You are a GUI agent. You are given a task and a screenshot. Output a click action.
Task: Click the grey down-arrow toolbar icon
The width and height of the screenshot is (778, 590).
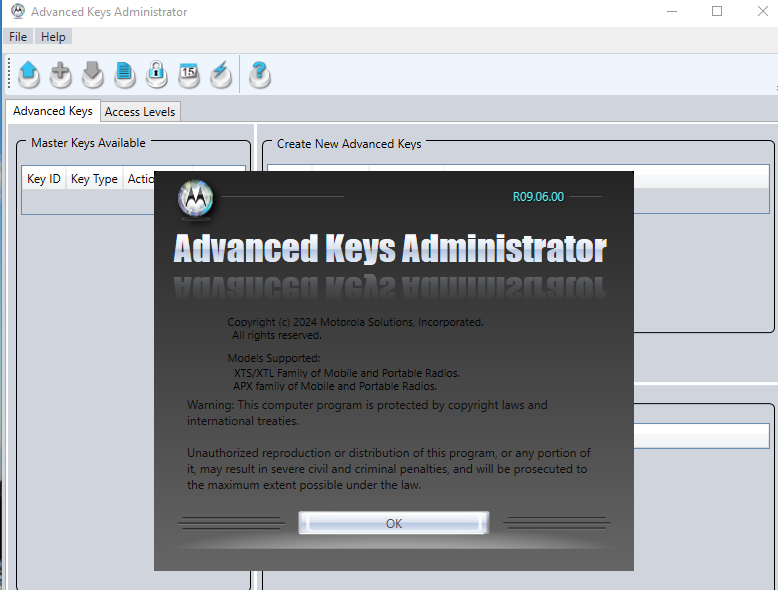click(93, 74)
